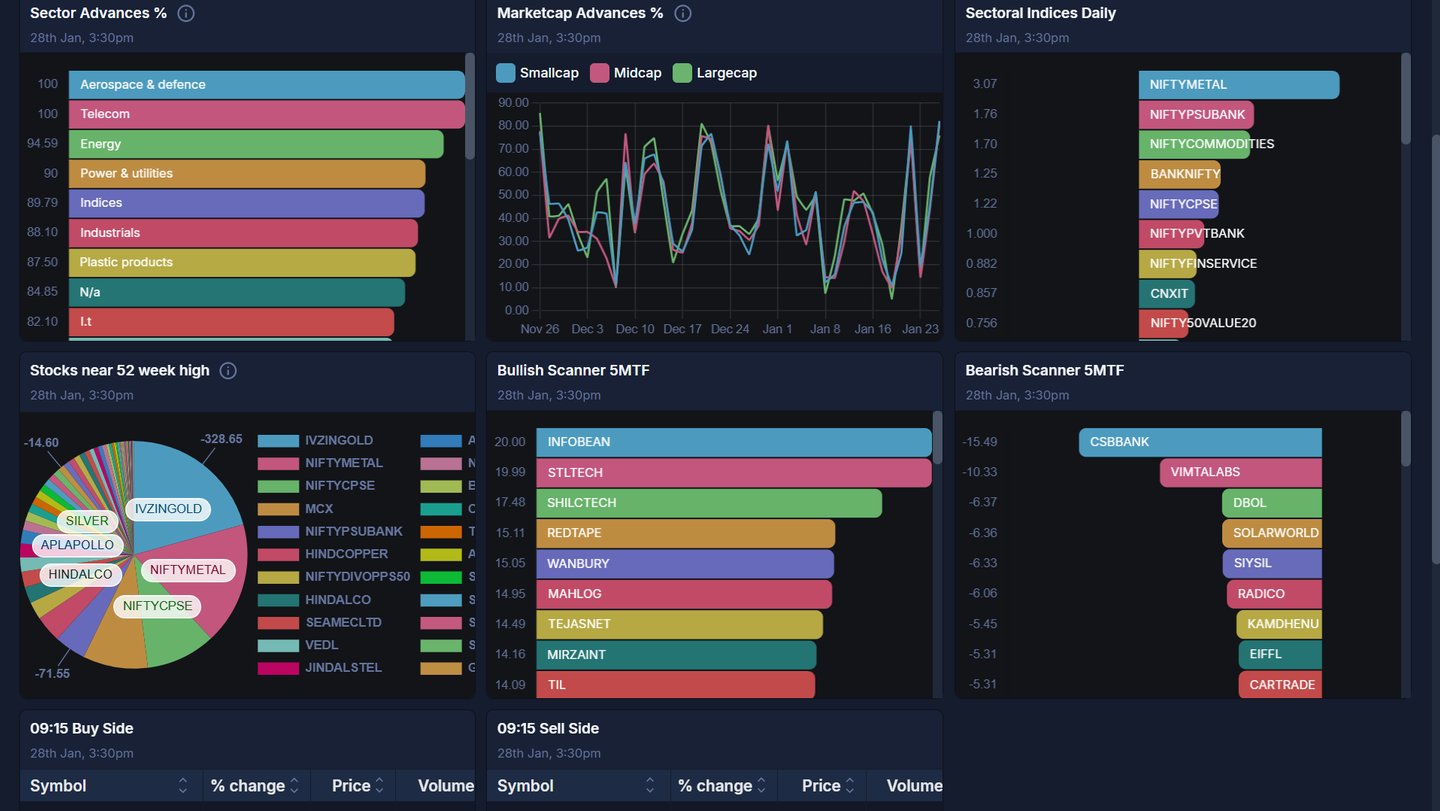Image resolution: width=1440 pixels, height=811 pixels.
Task: Toggle NIFTYMETAL in the pie chart legend
Action: (x=320, y=463)
